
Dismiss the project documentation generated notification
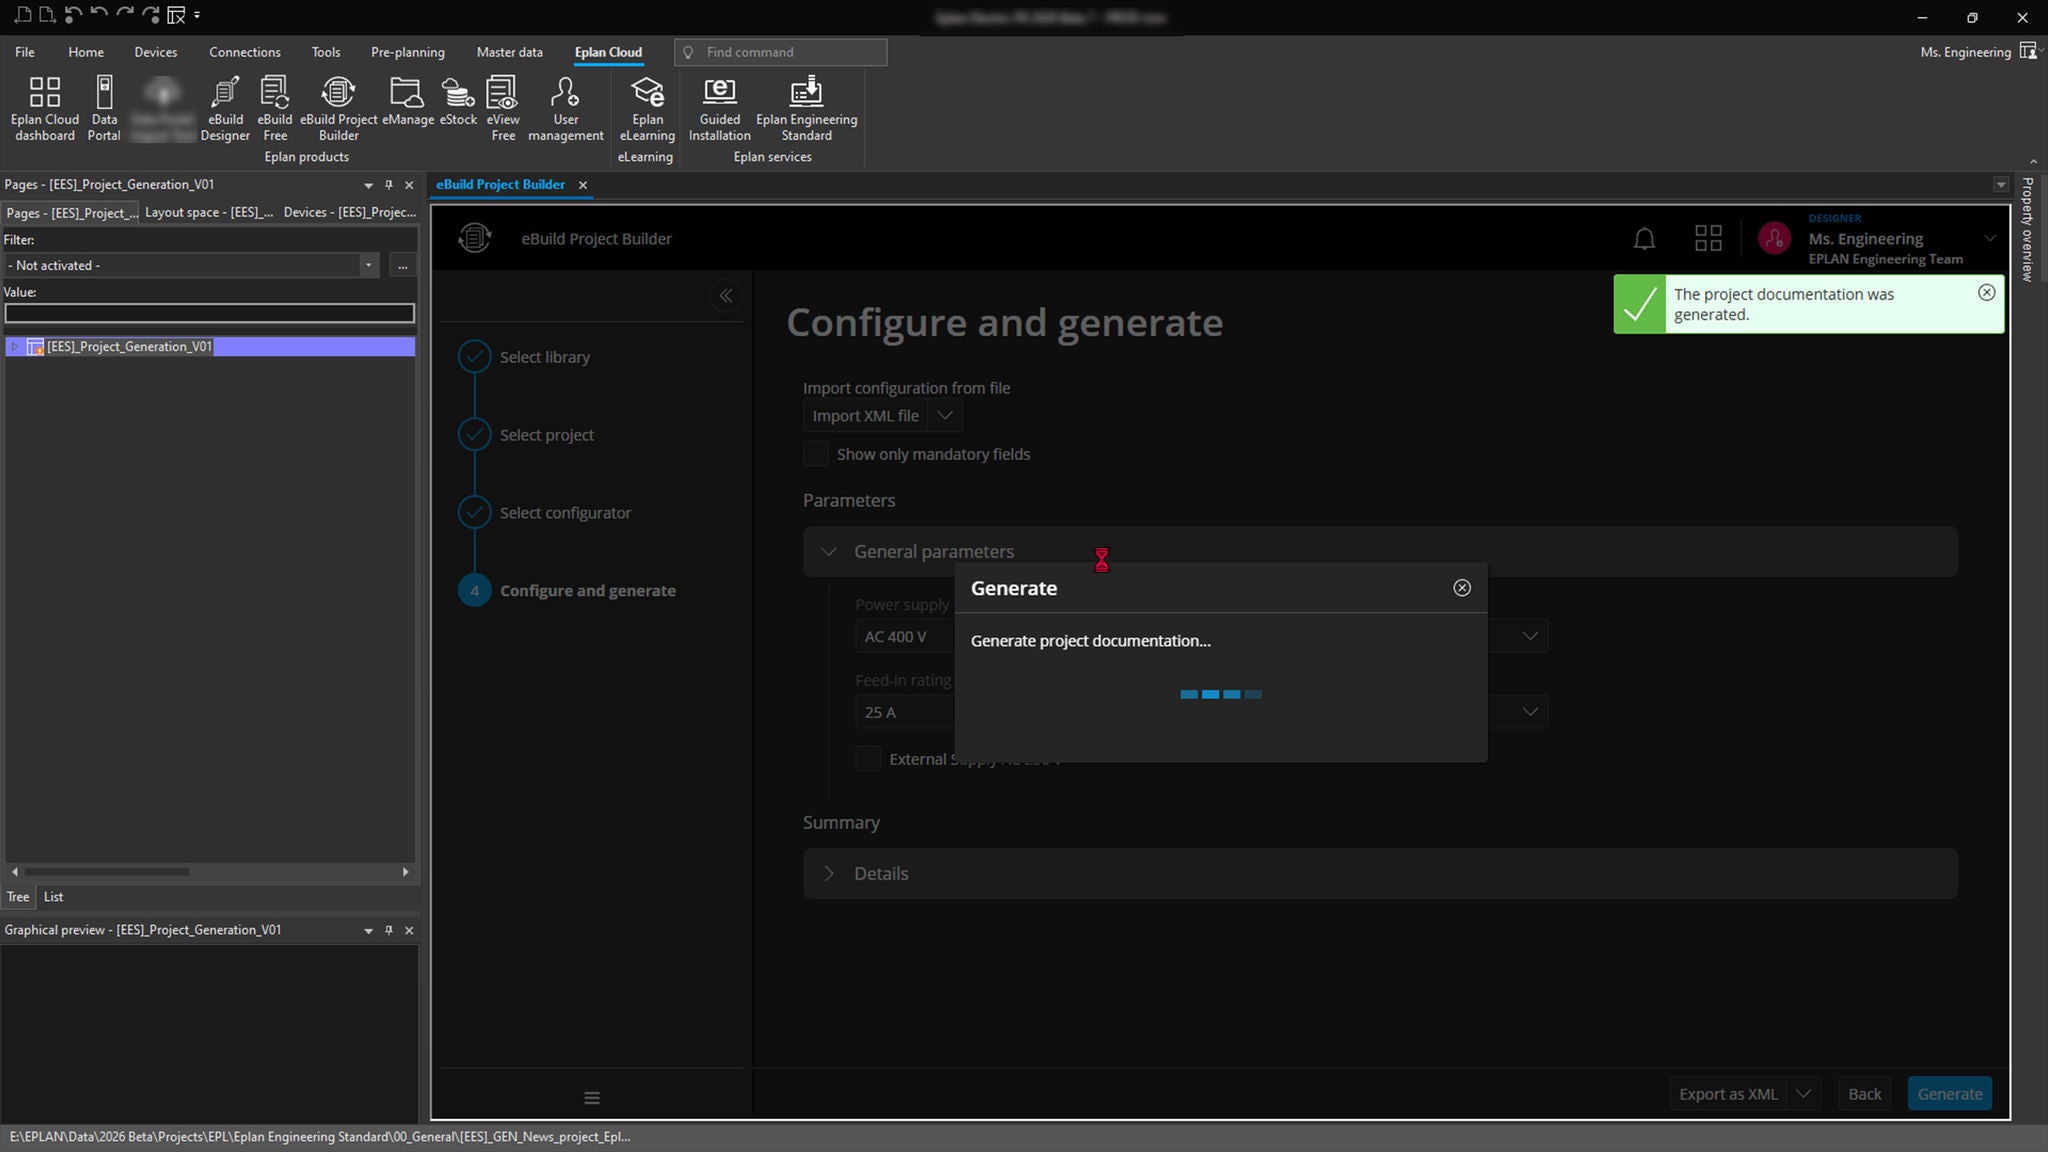point(1986,293)
